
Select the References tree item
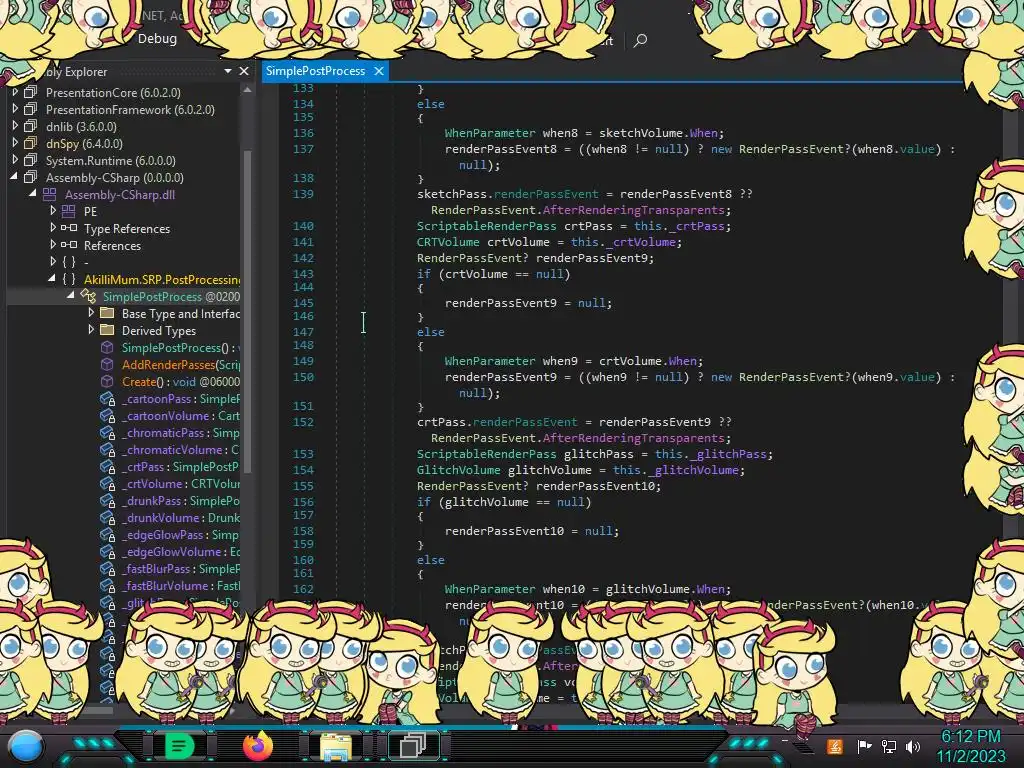coord(112,246)
